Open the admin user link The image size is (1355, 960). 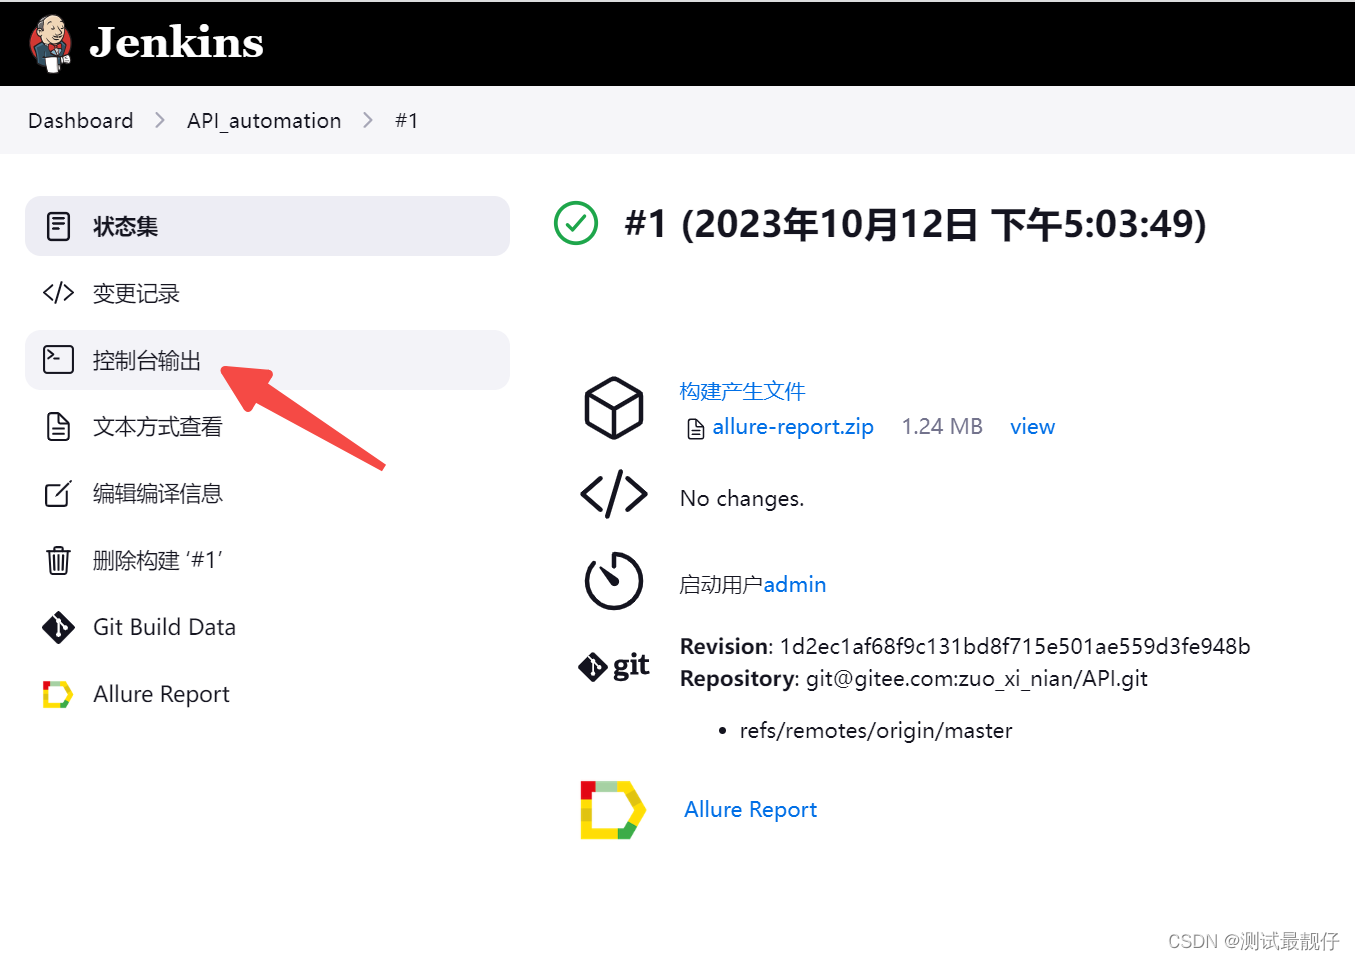pos(795,584)
